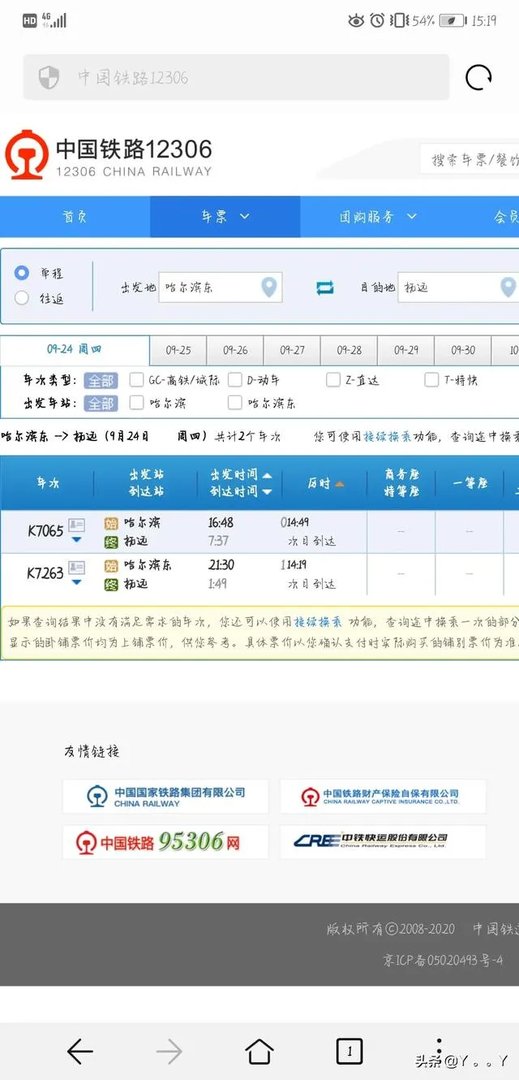Tap the alarm clock status icon
The image size is (519, 1080).
click(x=377, y=21)
